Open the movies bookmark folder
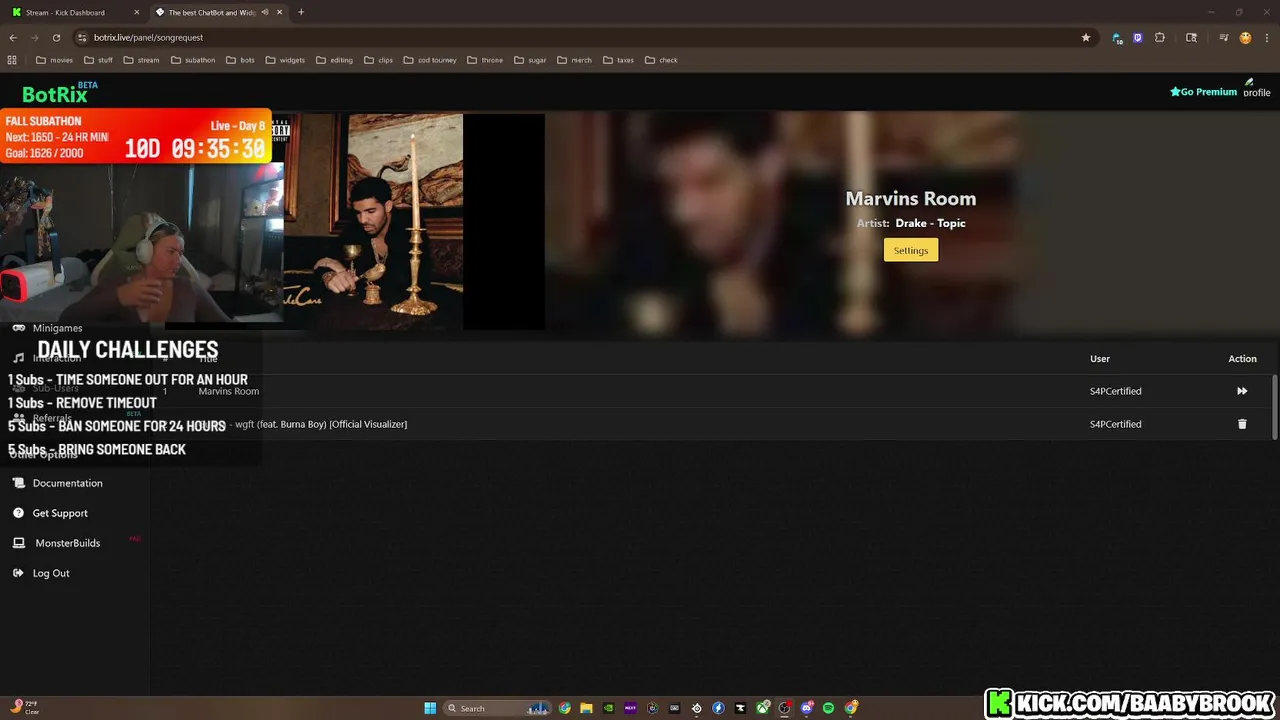 point(55,60)
